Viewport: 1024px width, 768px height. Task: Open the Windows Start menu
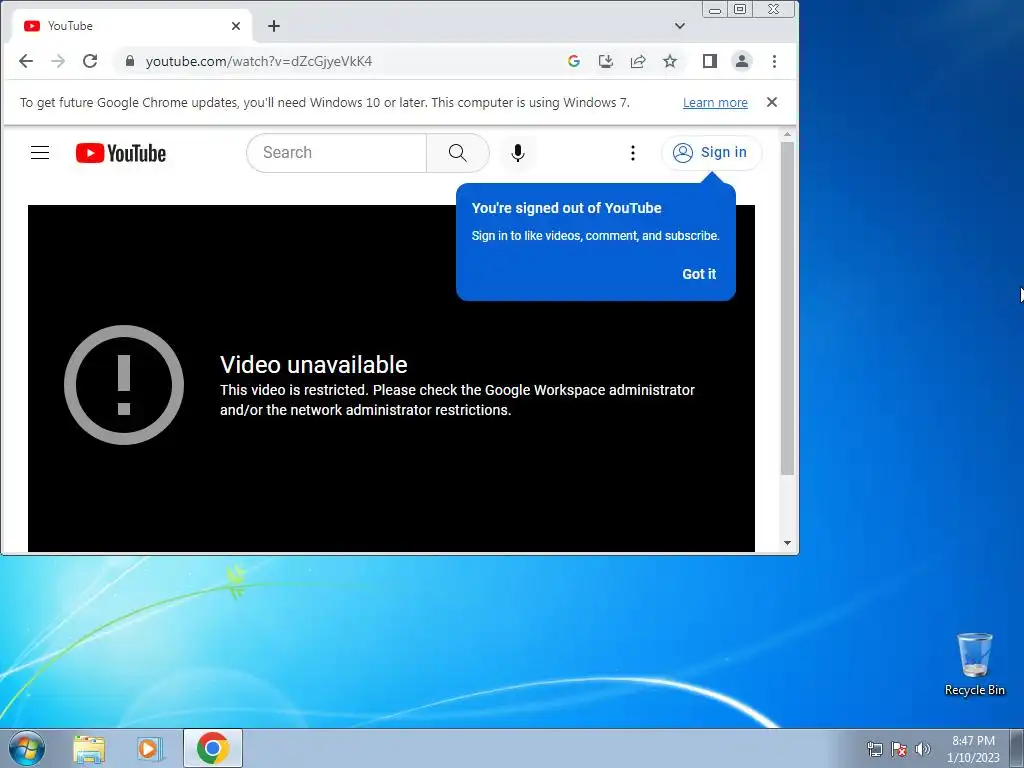[x=27, y=748]
